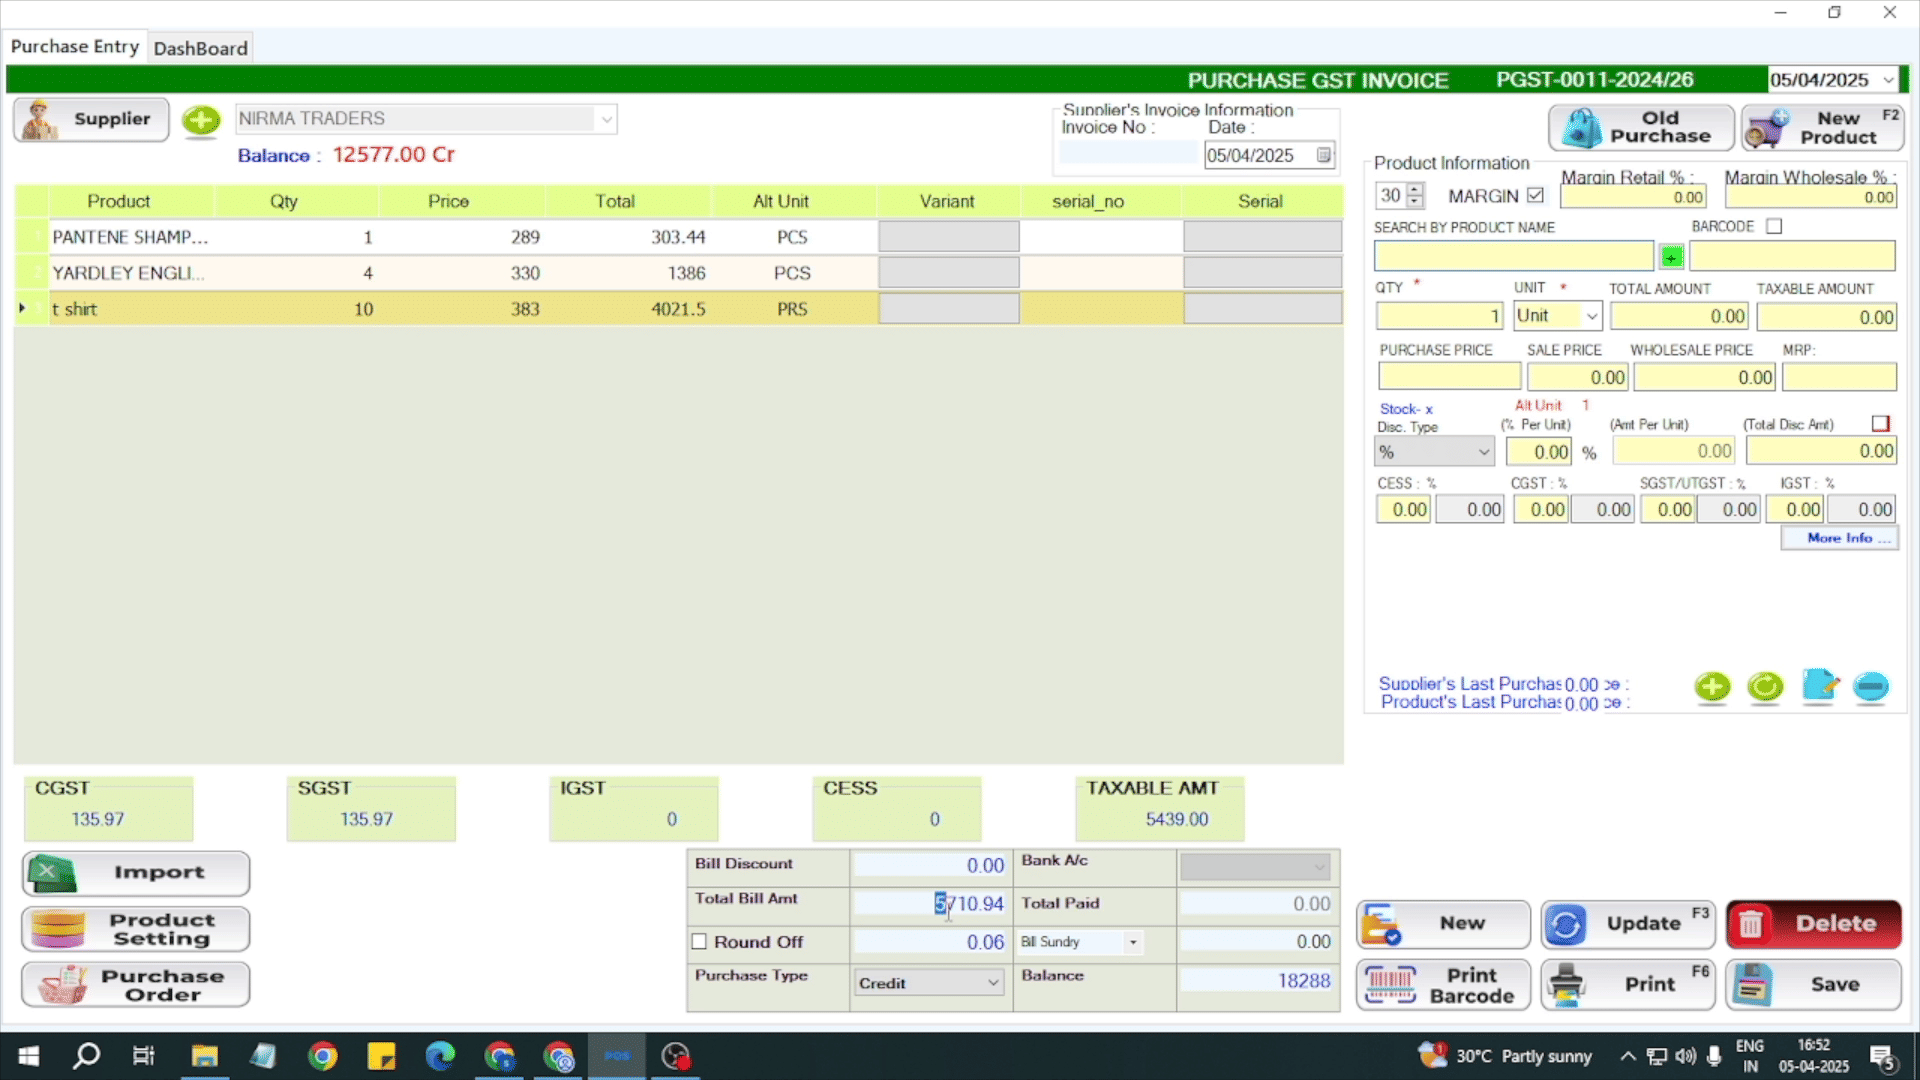Click the green refresh circle icon

pos(1765,687)
